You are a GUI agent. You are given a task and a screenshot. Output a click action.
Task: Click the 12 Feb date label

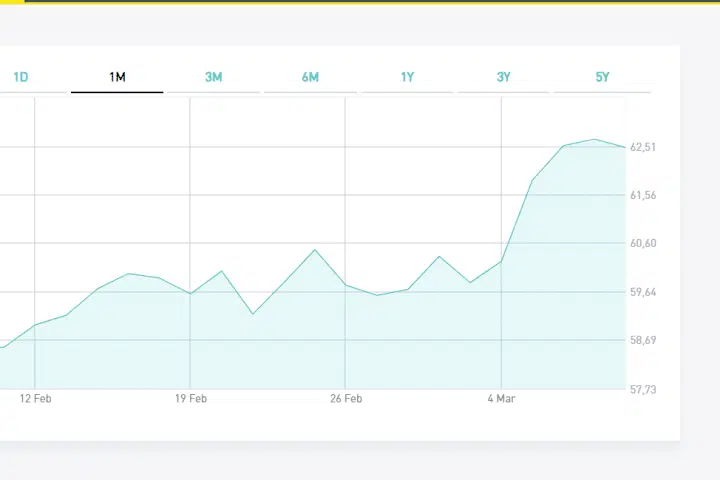(x=36, y=399)
